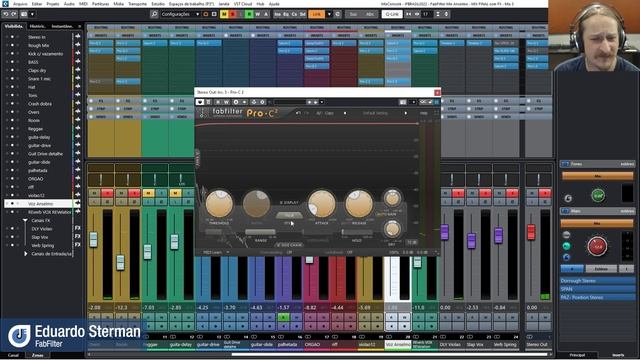Click the FX icon beside DLY Violao
Image resolution: width=640 pixels, height=360 pixels.
[78, 229]
